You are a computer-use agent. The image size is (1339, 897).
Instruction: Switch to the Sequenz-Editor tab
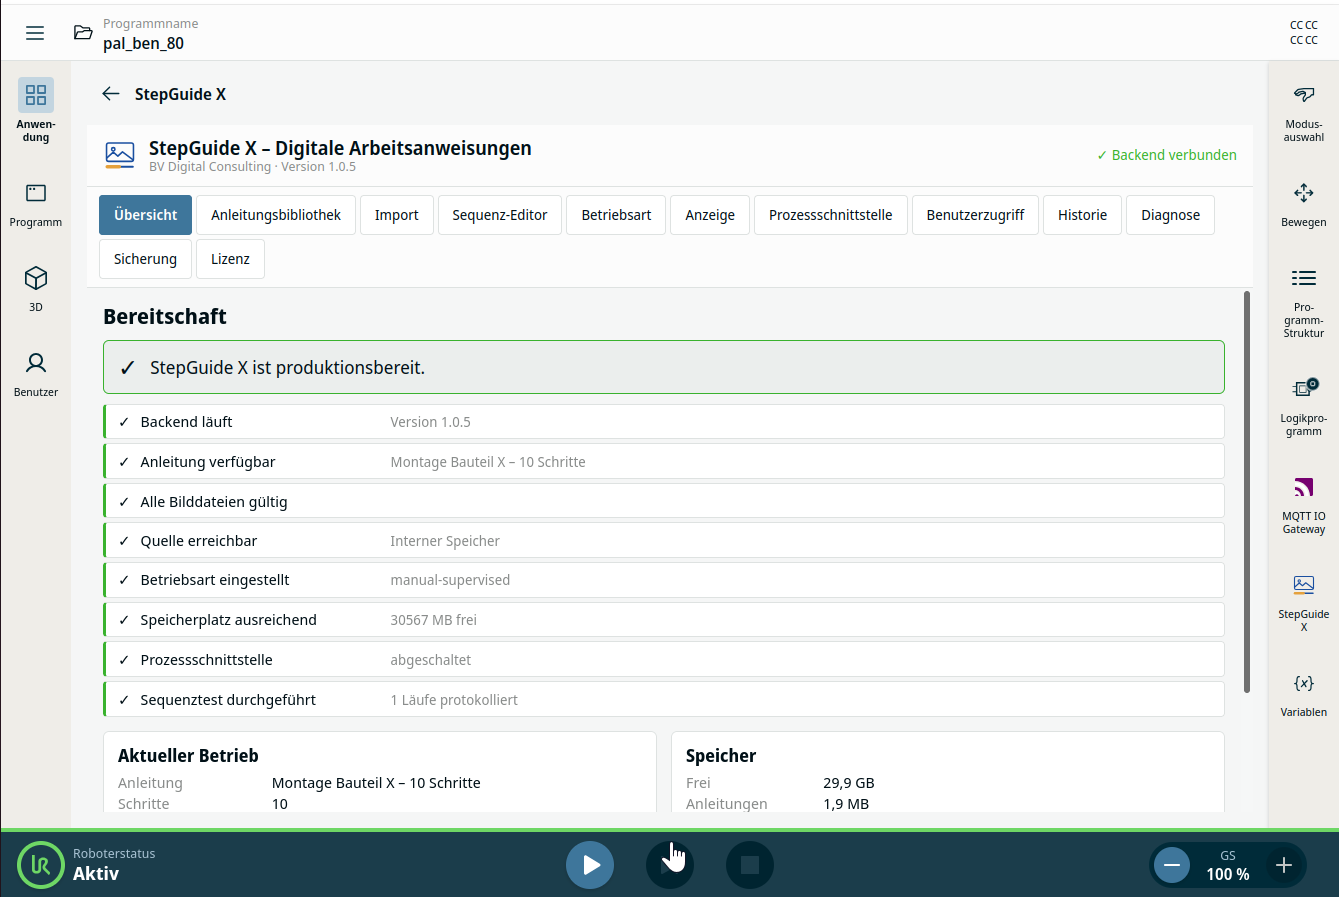[x=500, y=215]
